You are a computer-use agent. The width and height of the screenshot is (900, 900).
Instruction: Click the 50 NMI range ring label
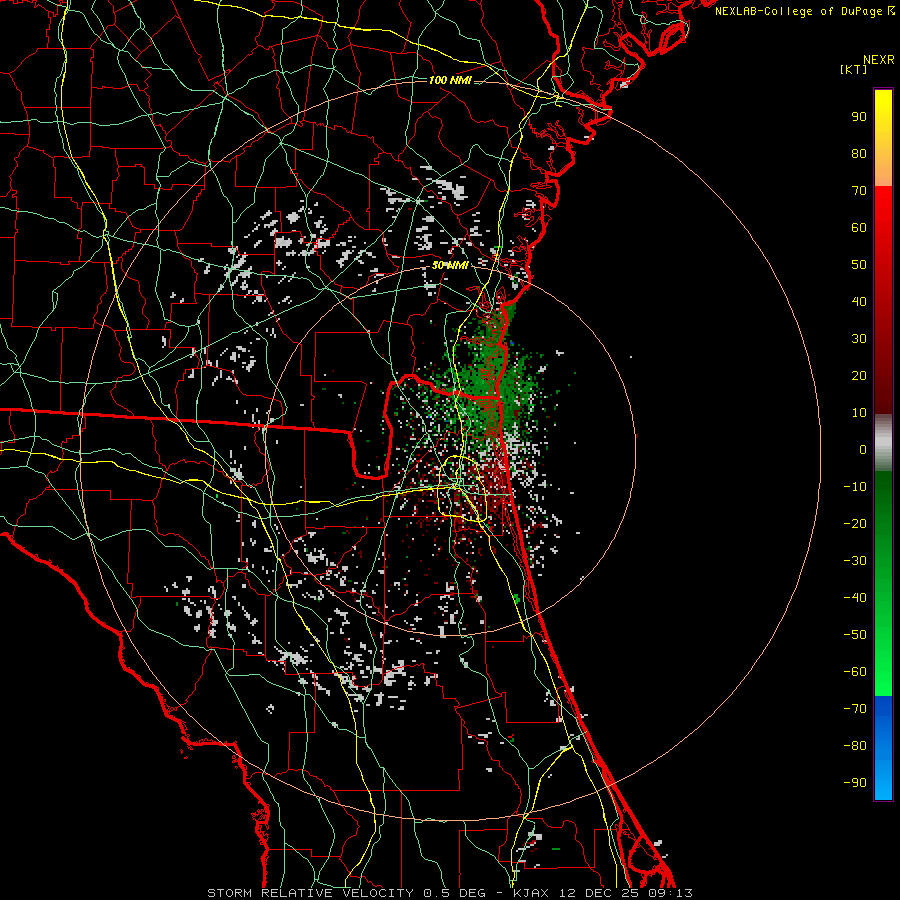click(x=449, y=265)
